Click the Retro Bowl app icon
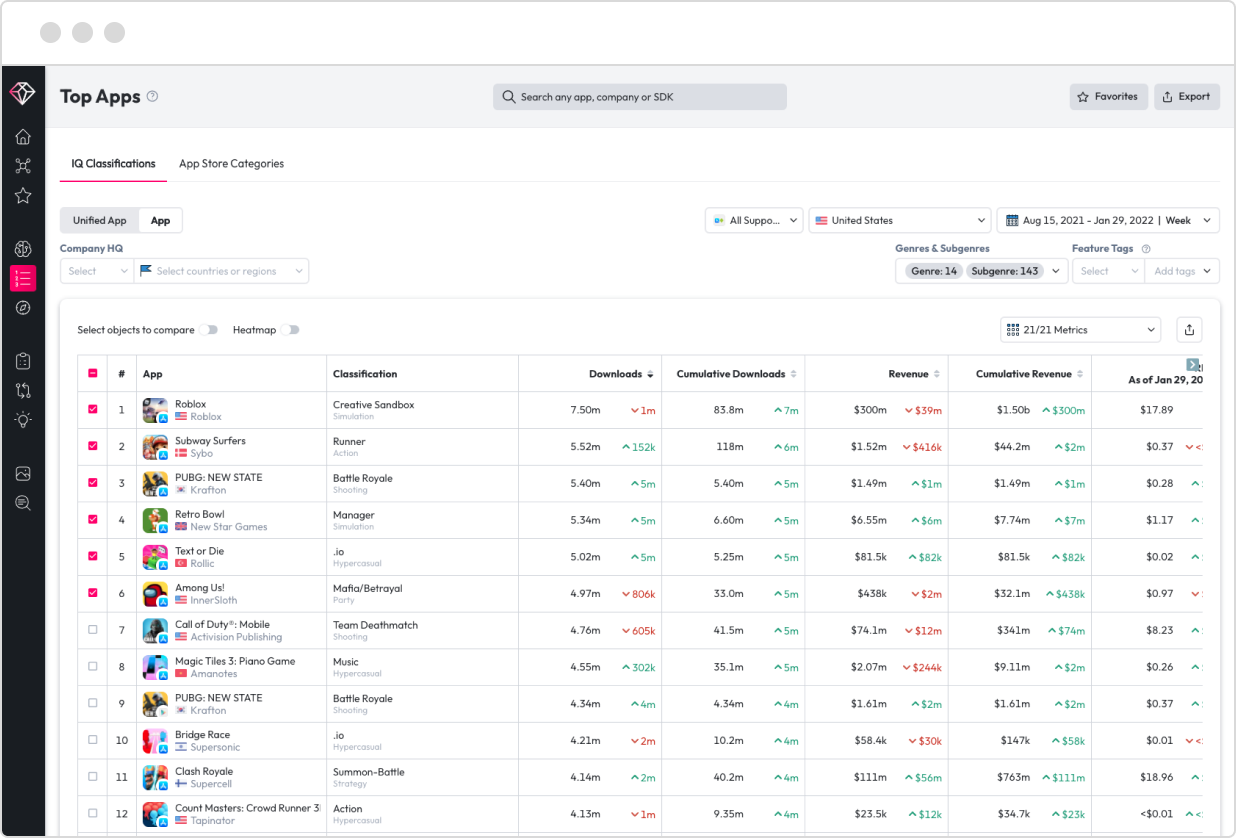Viewport: 1236px width, 838px height. (x=155, y=520)
